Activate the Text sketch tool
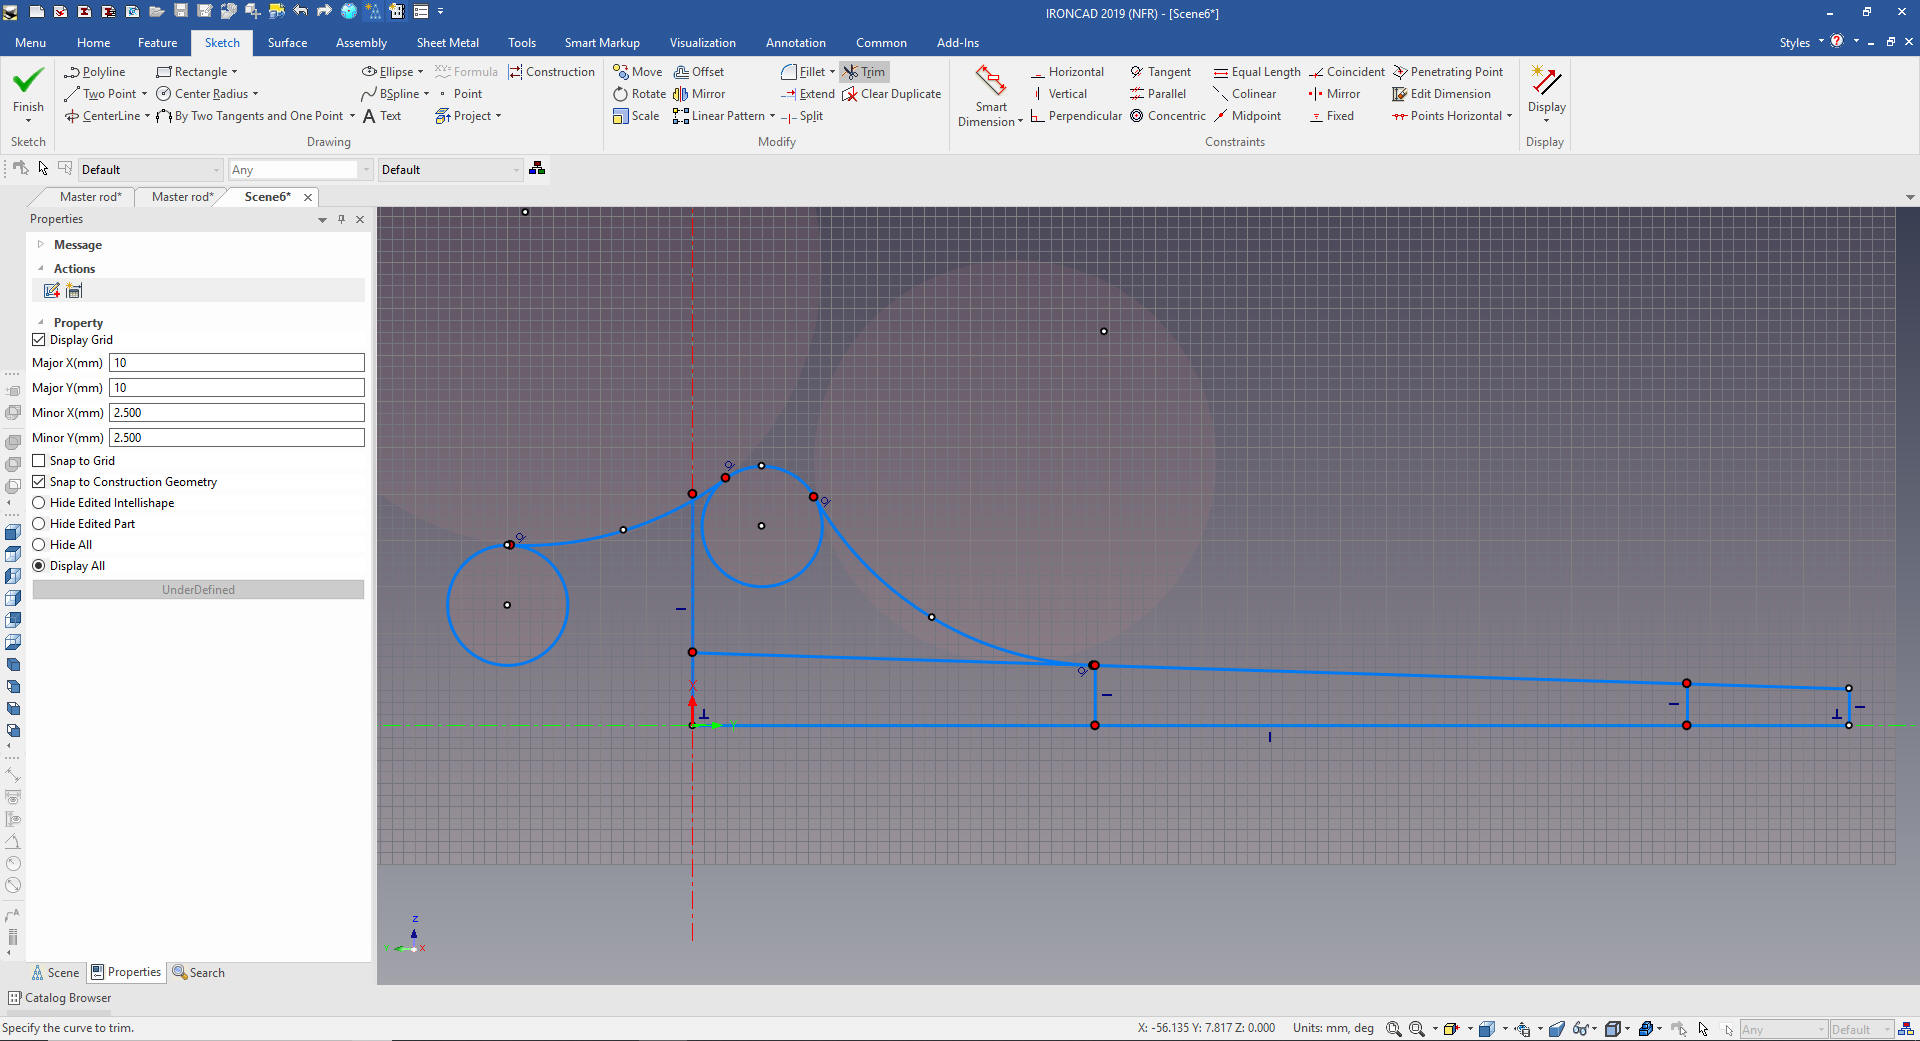 click(381, 116)
